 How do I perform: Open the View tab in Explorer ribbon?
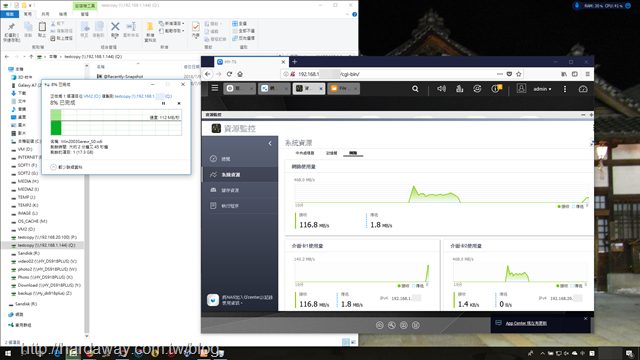[x=62, y=14]
